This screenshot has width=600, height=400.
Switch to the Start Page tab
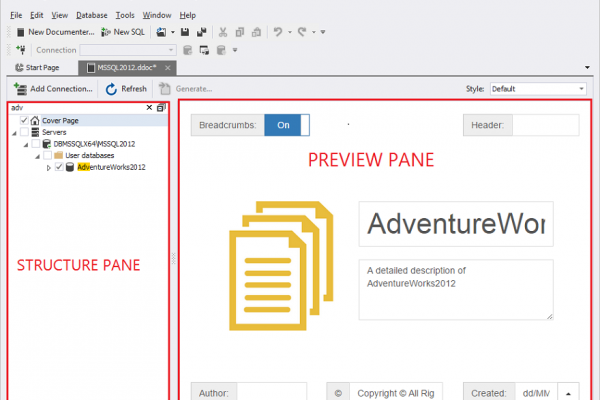(37, 68)
